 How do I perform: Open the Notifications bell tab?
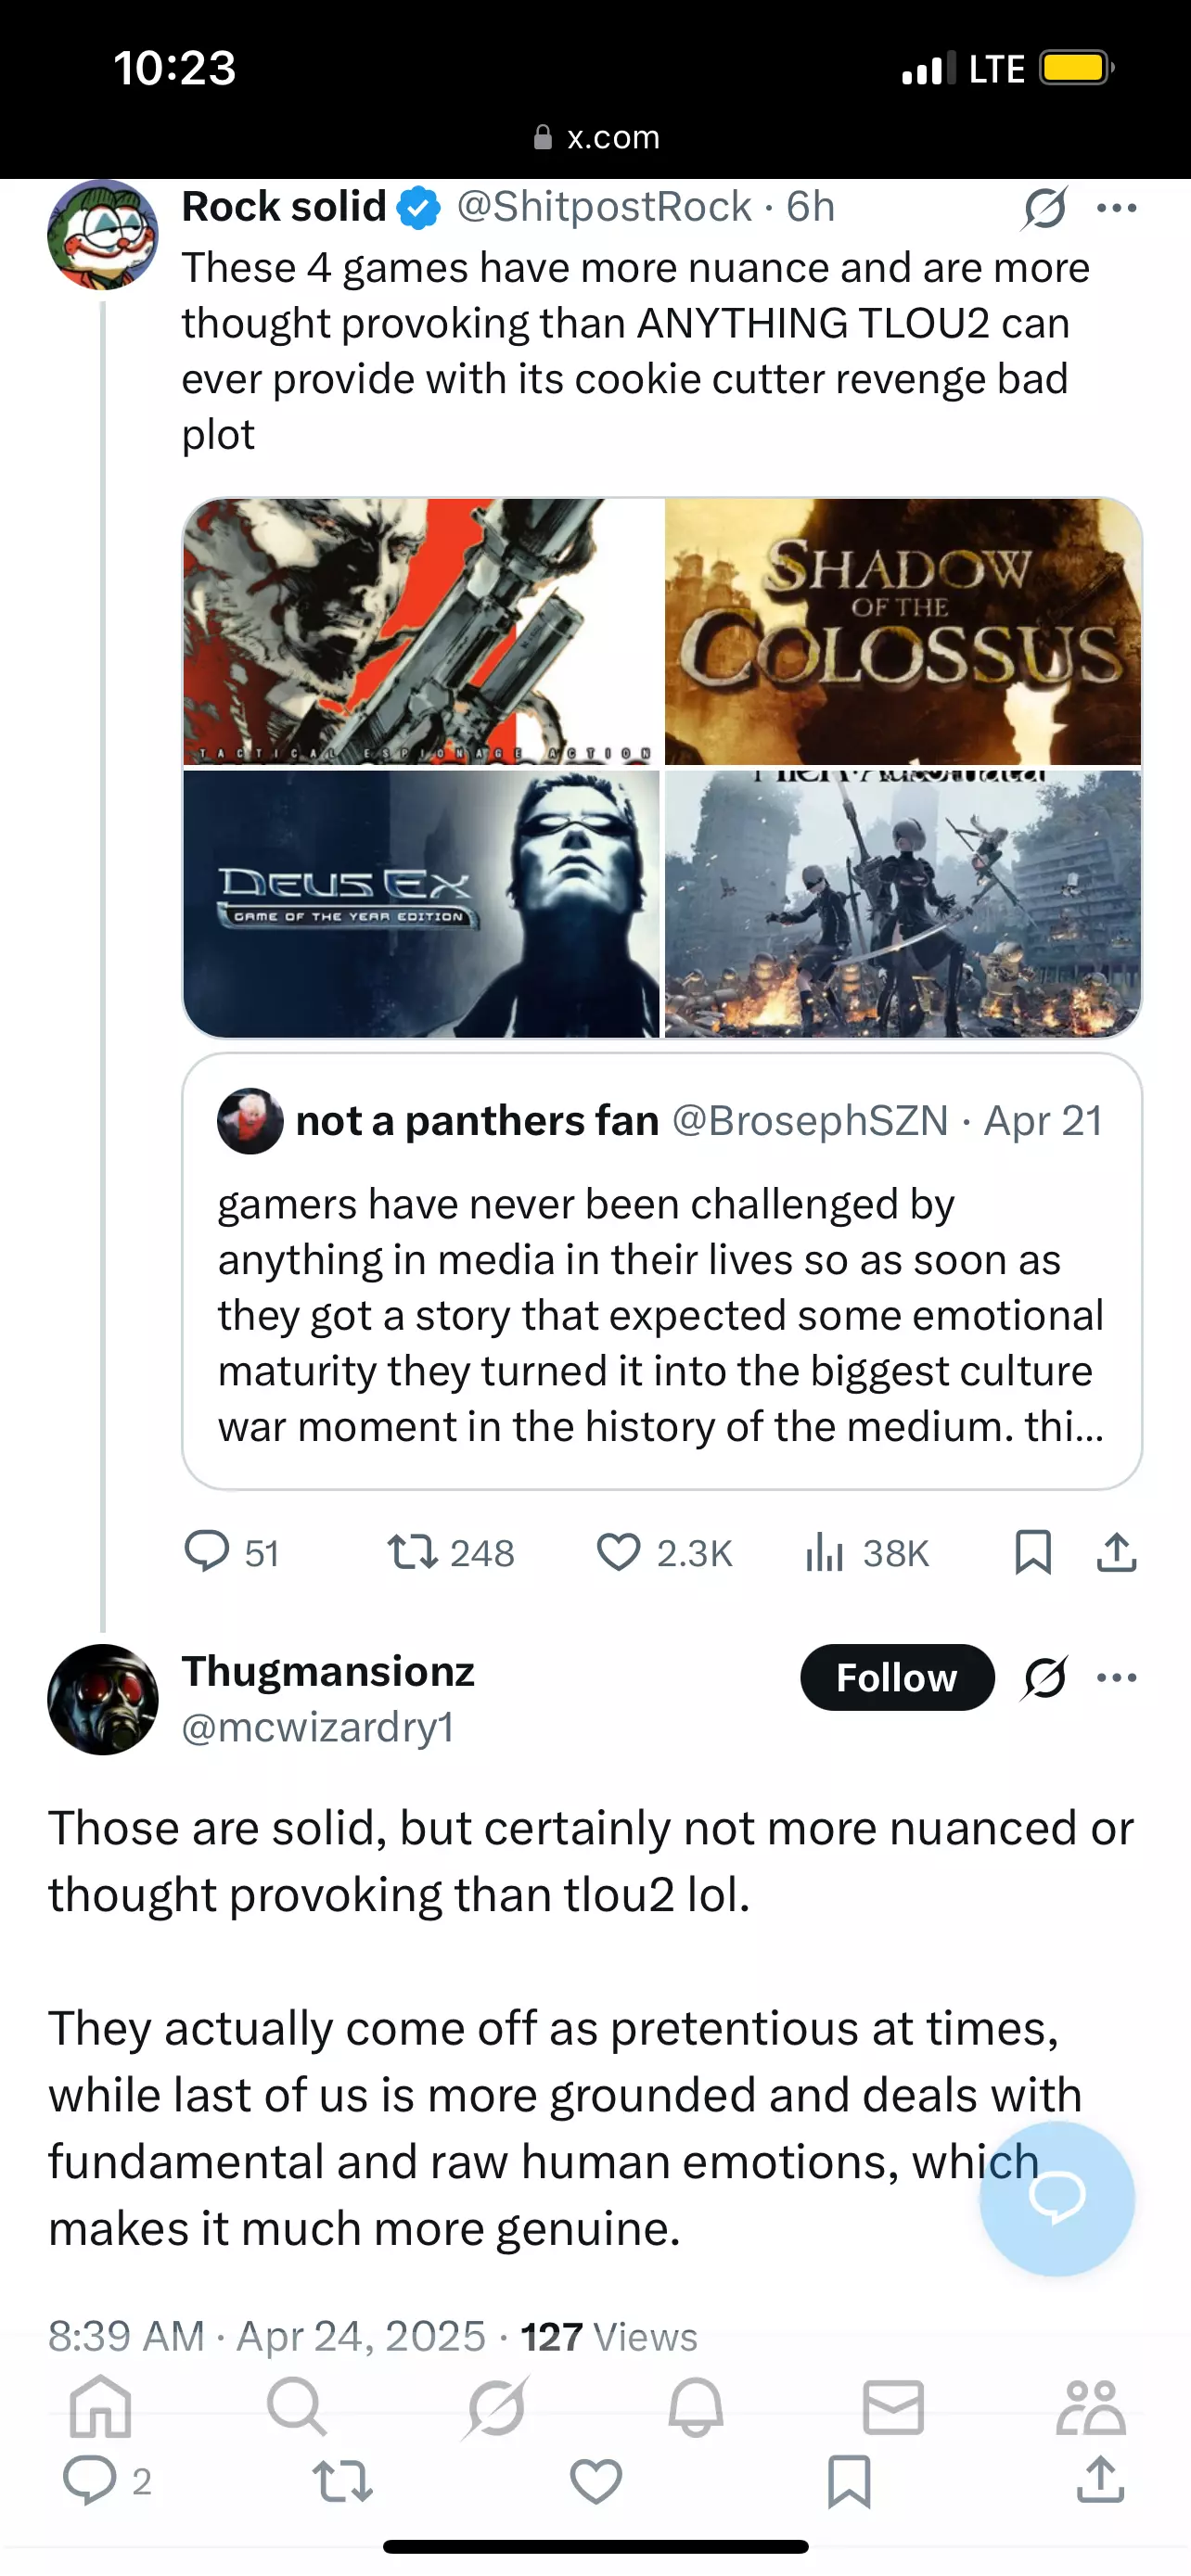(x=696, y=2407)
